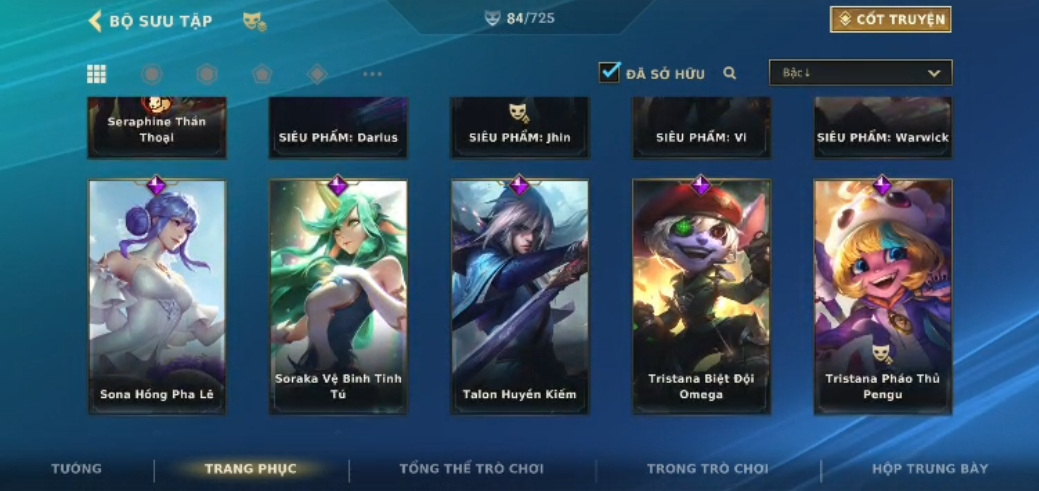This screenshot has width=1039, height=491.
Task: Open the Trong Trò Chơi tab
Action: click(x=708, y=469)
